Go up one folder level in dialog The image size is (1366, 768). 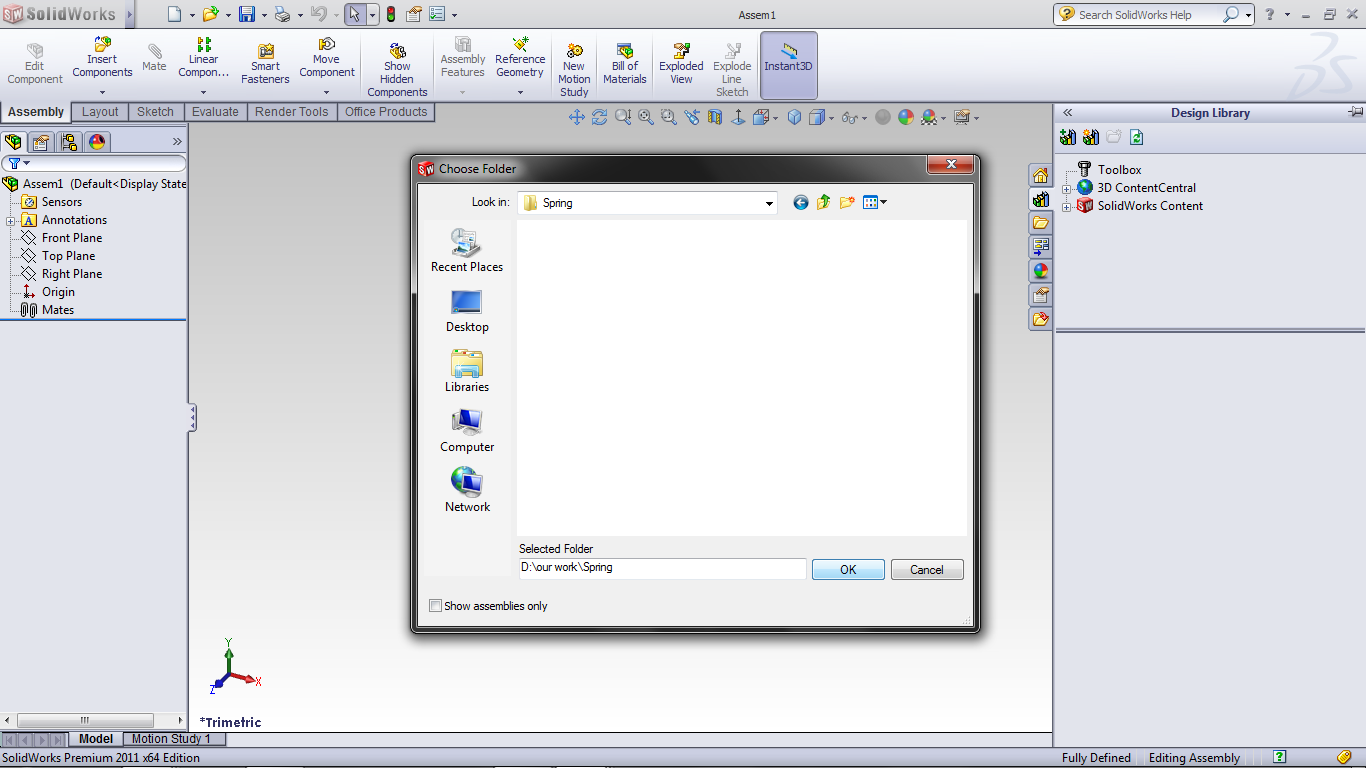click(x=823, y=202)
